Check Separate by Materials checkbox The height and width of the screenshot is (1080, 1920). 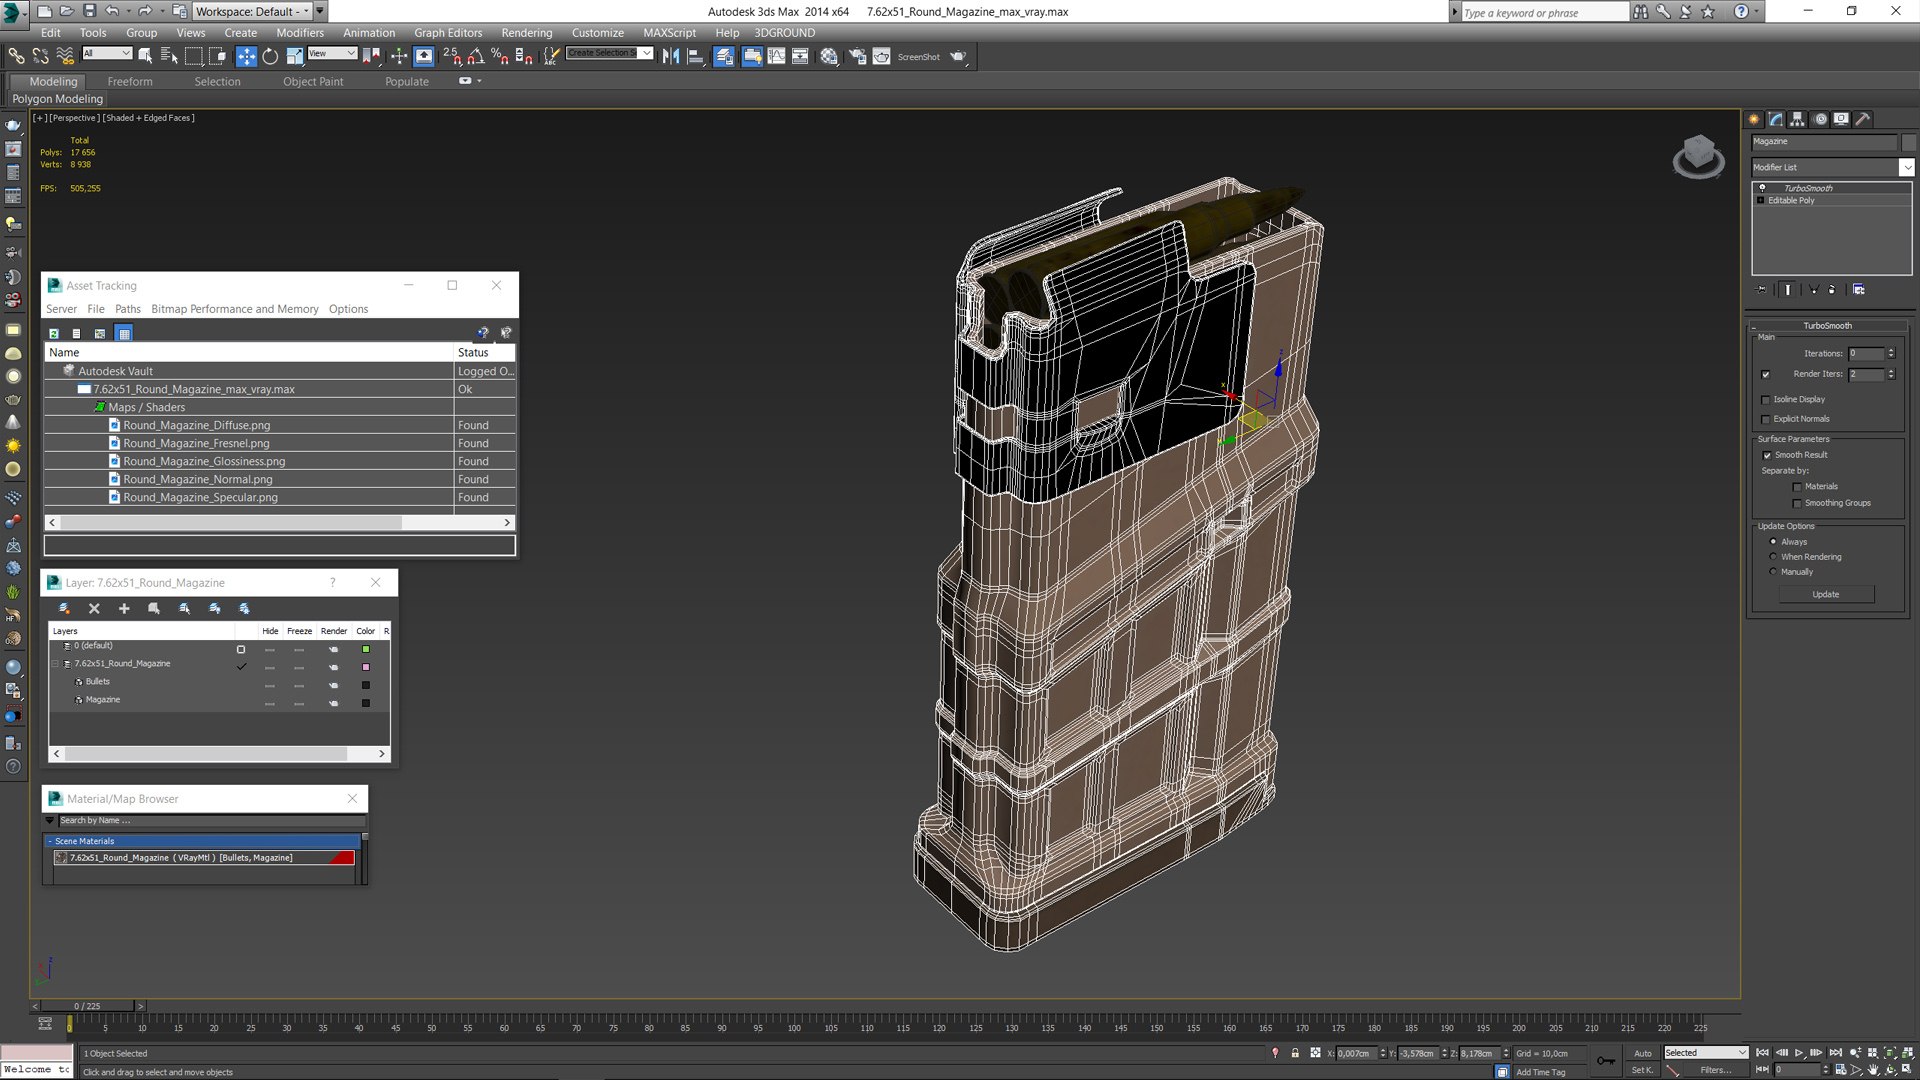pos(1797,487)
